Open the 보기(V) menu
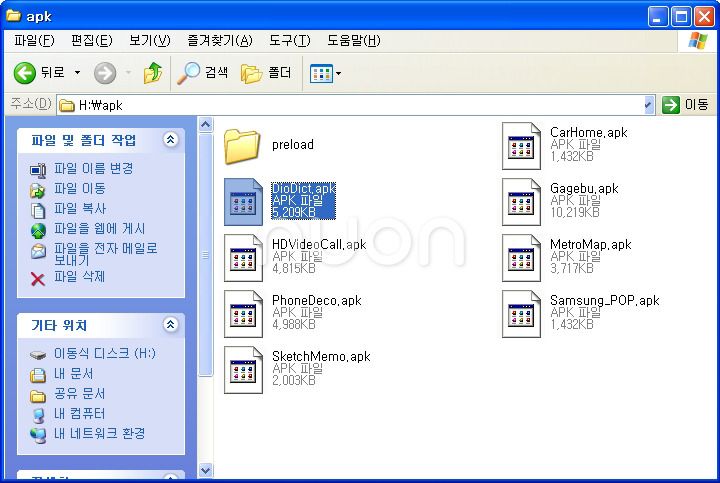This screenshot has height=483, width=720. pos(149,40)
